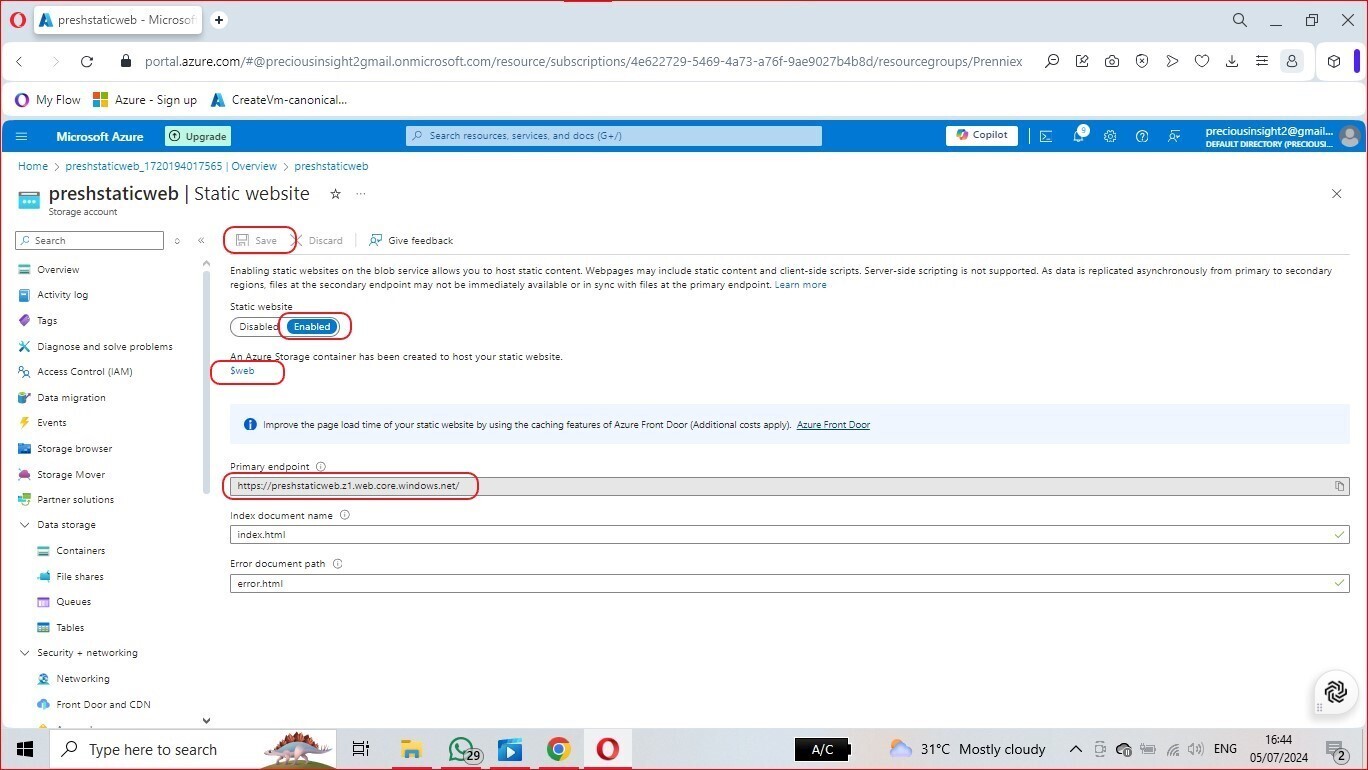This screenshot has height=770, width=1368.
Task: Click the Copilot button
Action: click(982, 135)
